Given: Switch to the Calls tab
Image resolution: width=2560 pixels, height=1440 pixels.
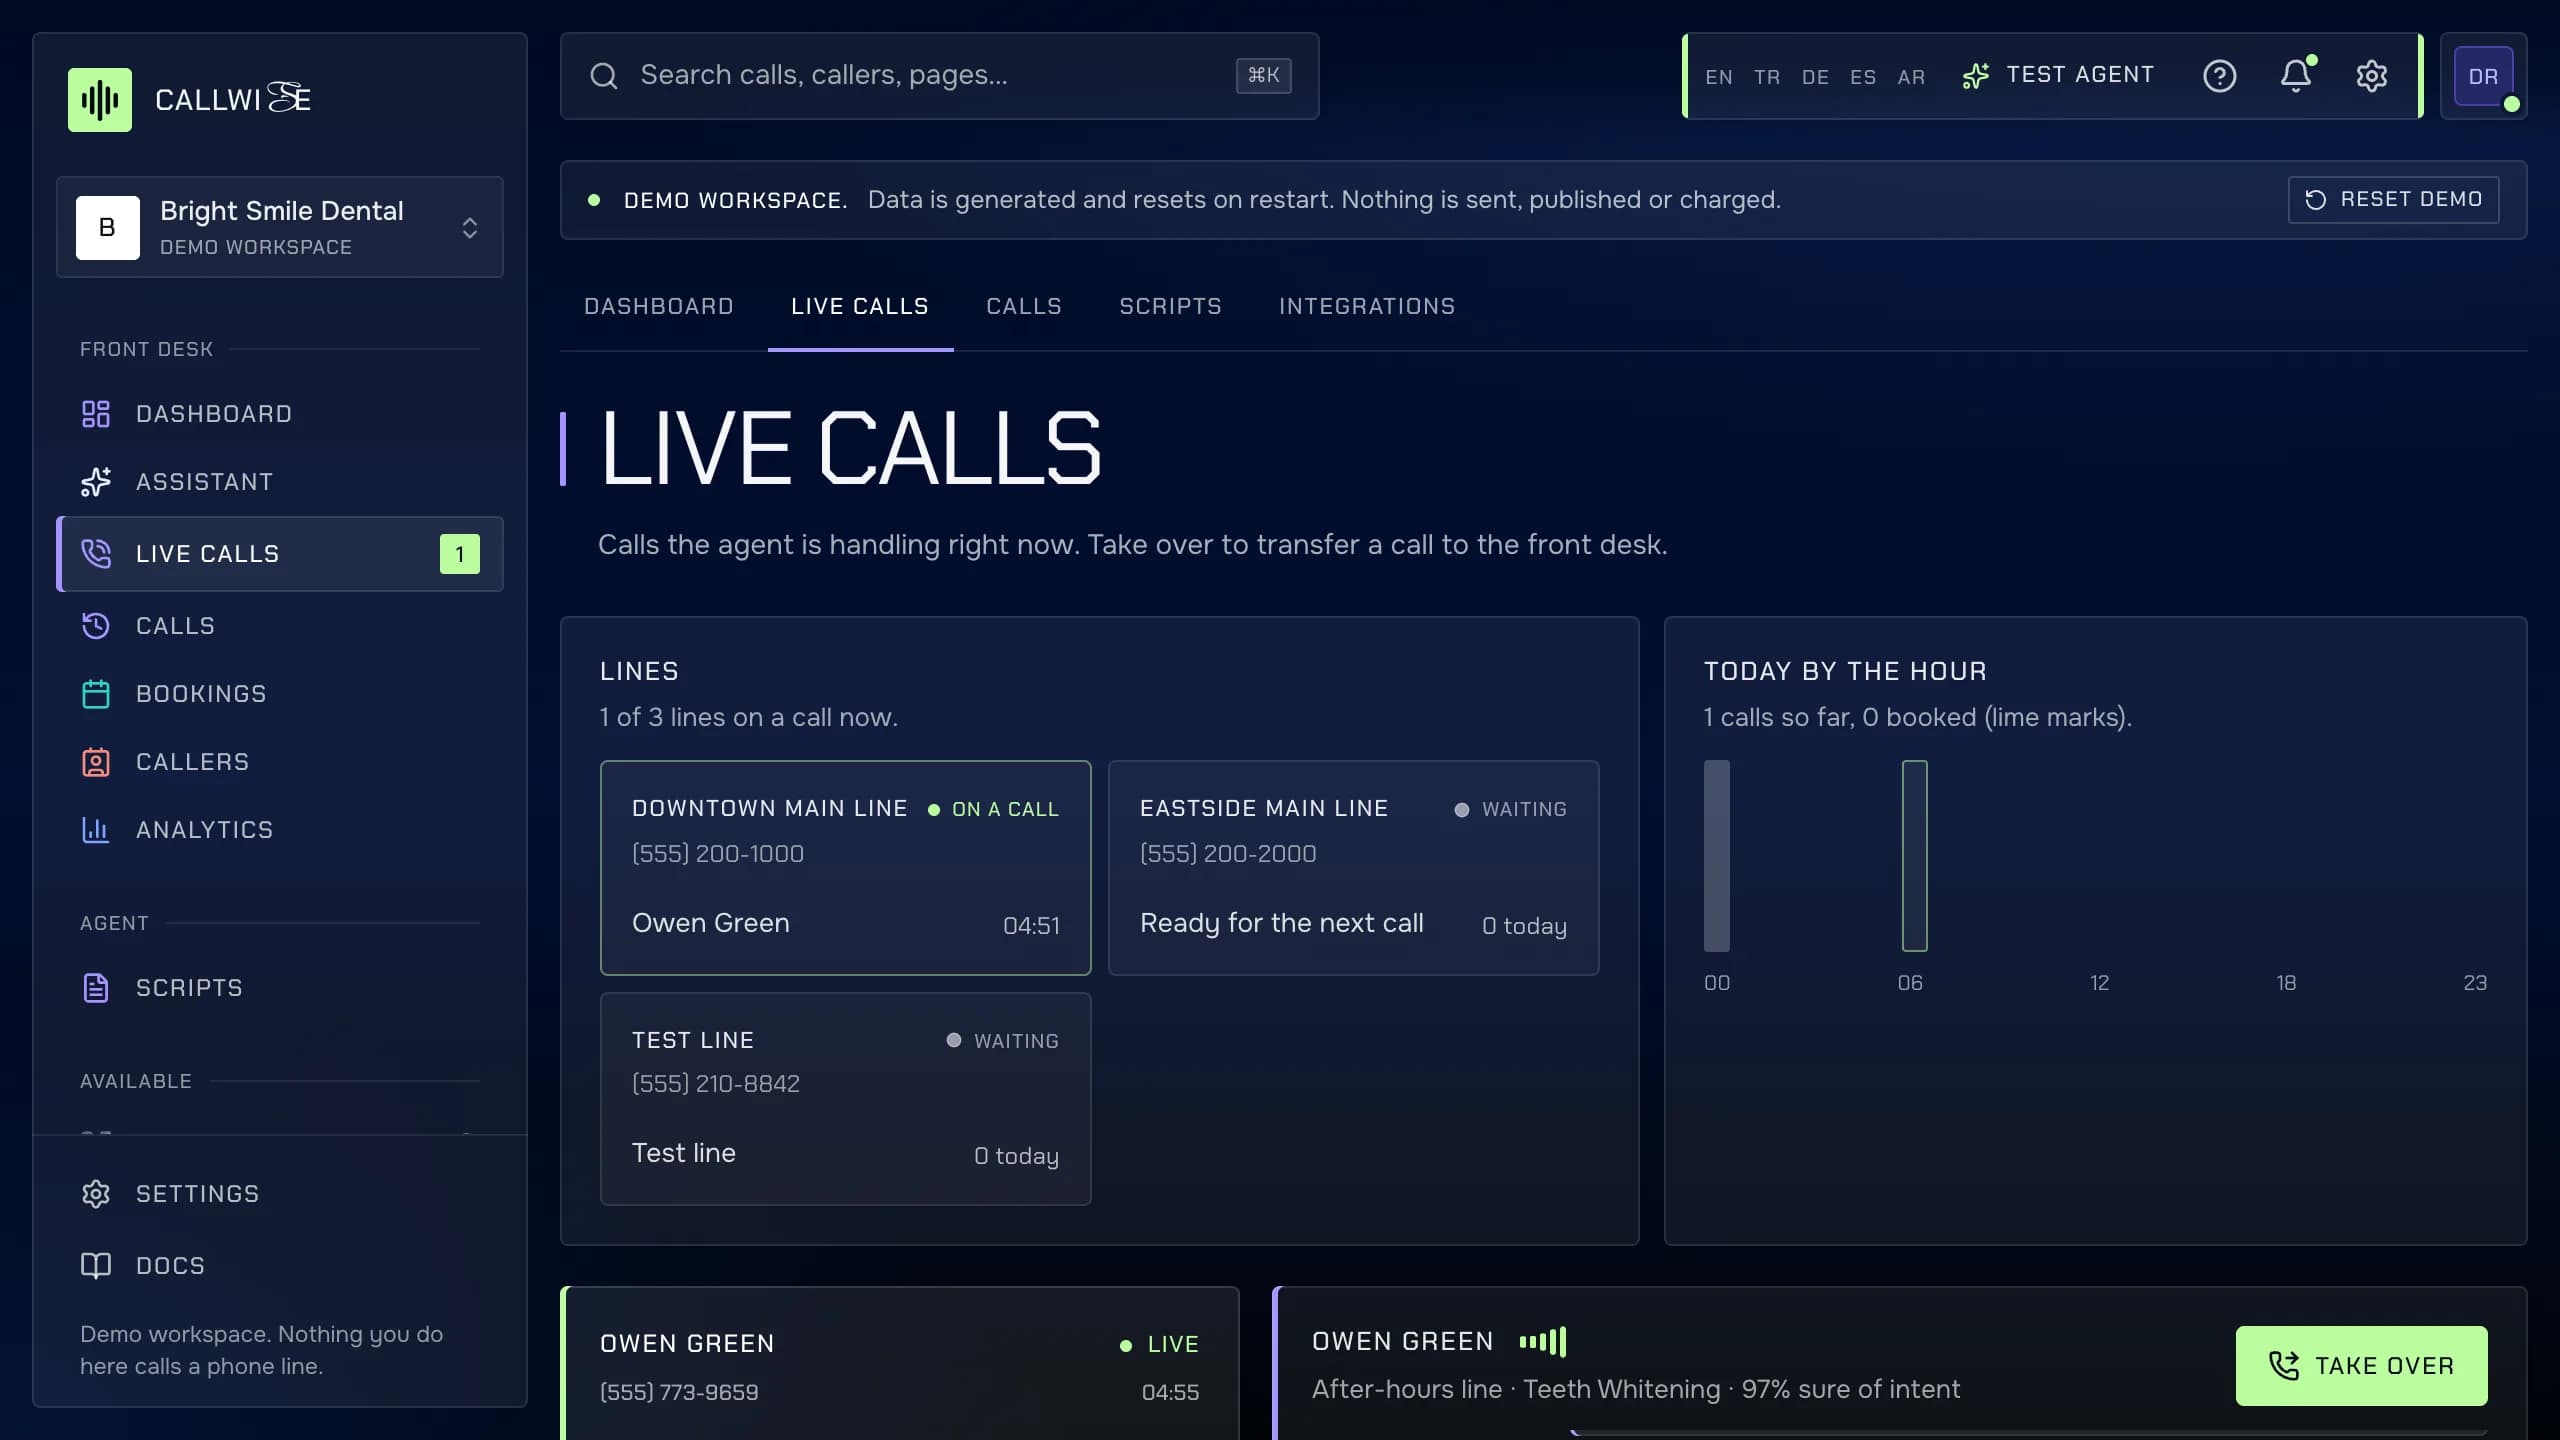Looking at the screenshot, I should click(1024, 306).
